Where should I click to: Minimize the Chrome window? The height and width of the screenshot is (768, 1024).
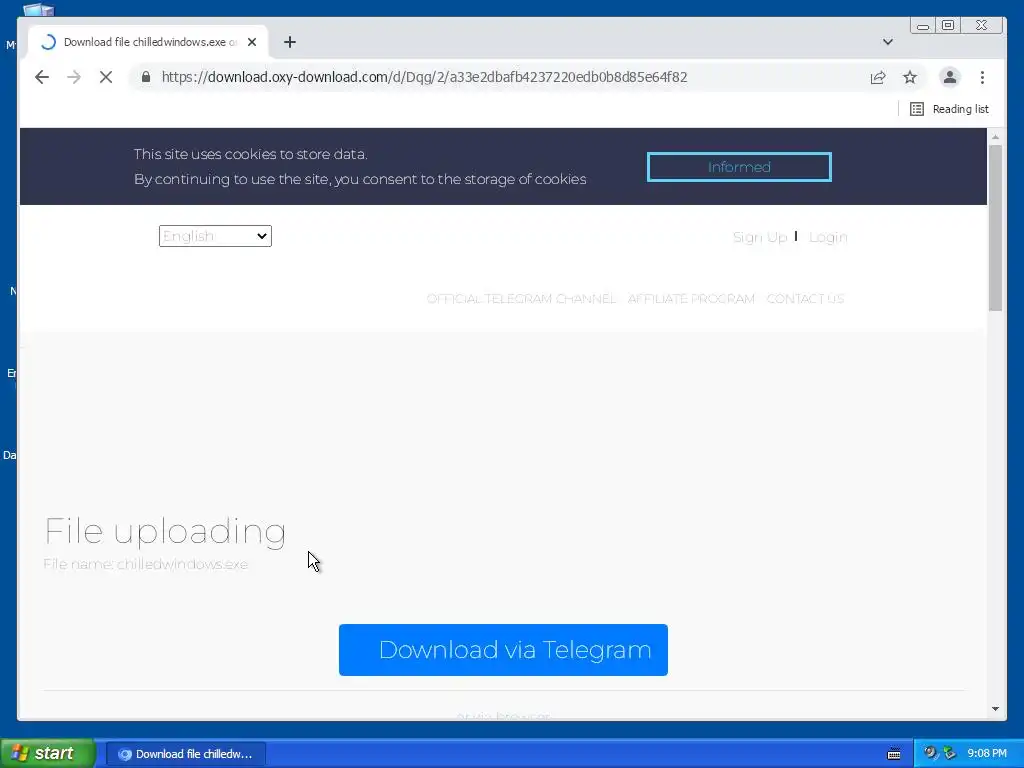923,25
